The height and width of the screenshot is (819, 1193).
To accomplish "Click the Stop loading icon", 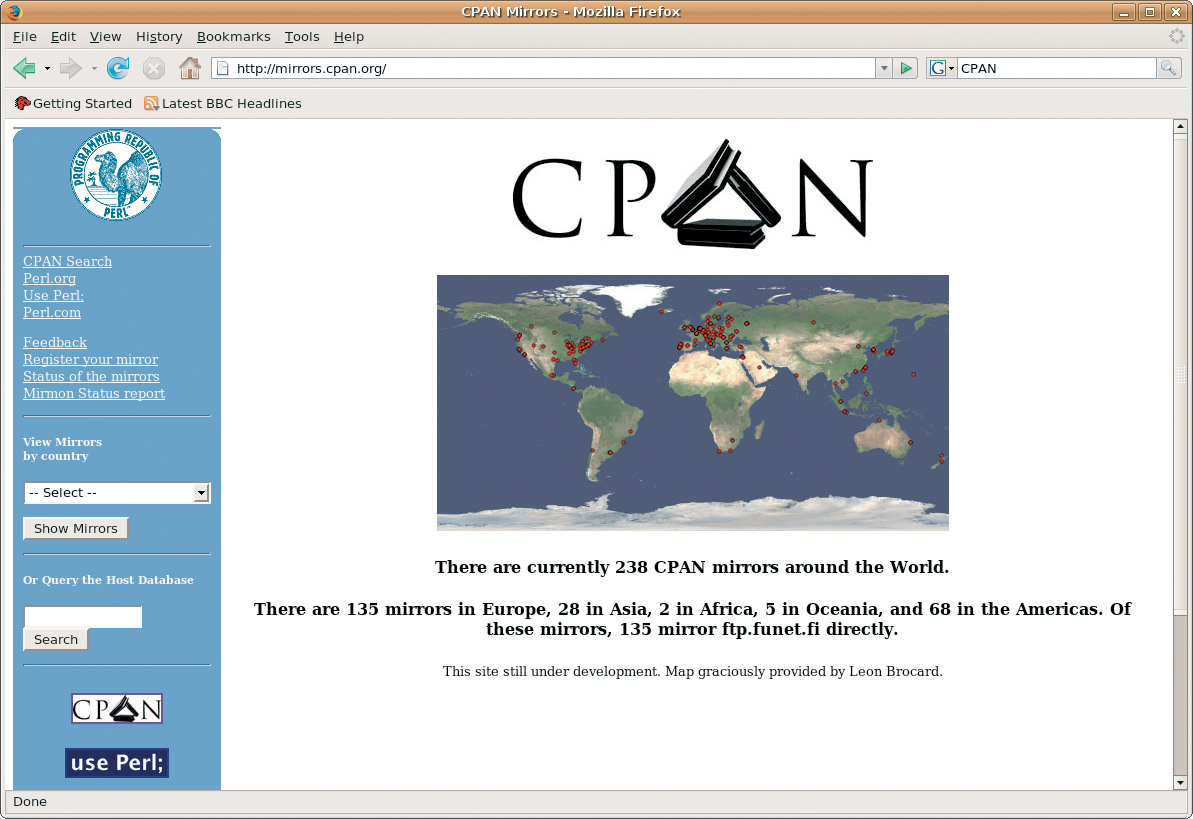I will (154, 69).
